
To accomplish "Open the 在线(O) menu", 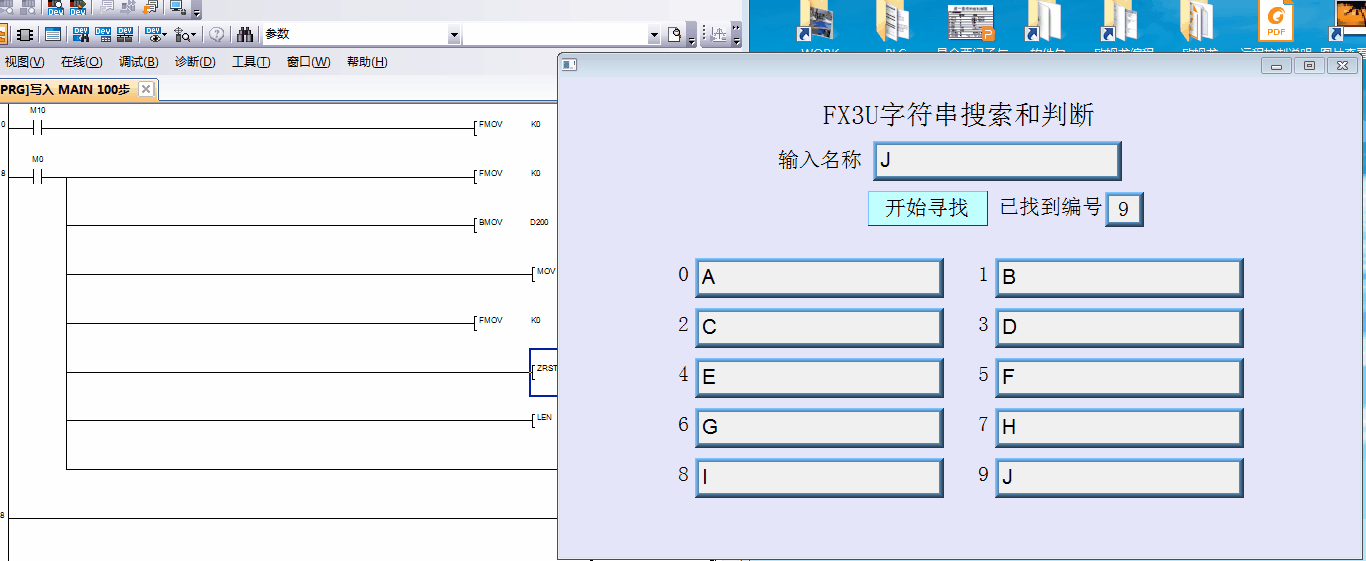I will coord(81,62).
